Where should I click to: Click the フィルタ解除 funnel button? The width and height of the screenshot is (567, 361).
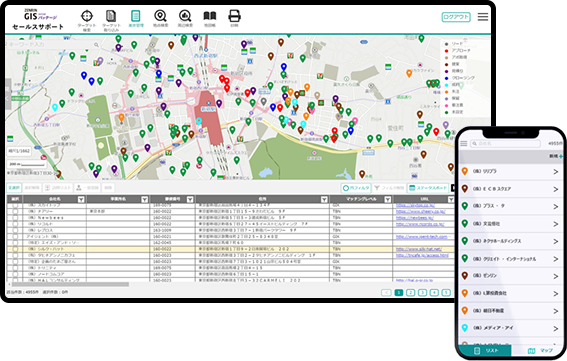pos(388,188)
